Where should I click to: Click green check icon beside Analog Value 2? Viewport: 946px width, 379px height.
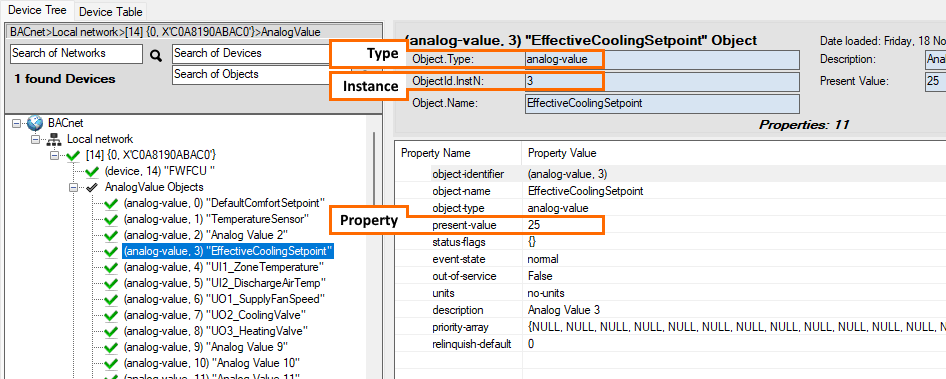click(111, 235)
